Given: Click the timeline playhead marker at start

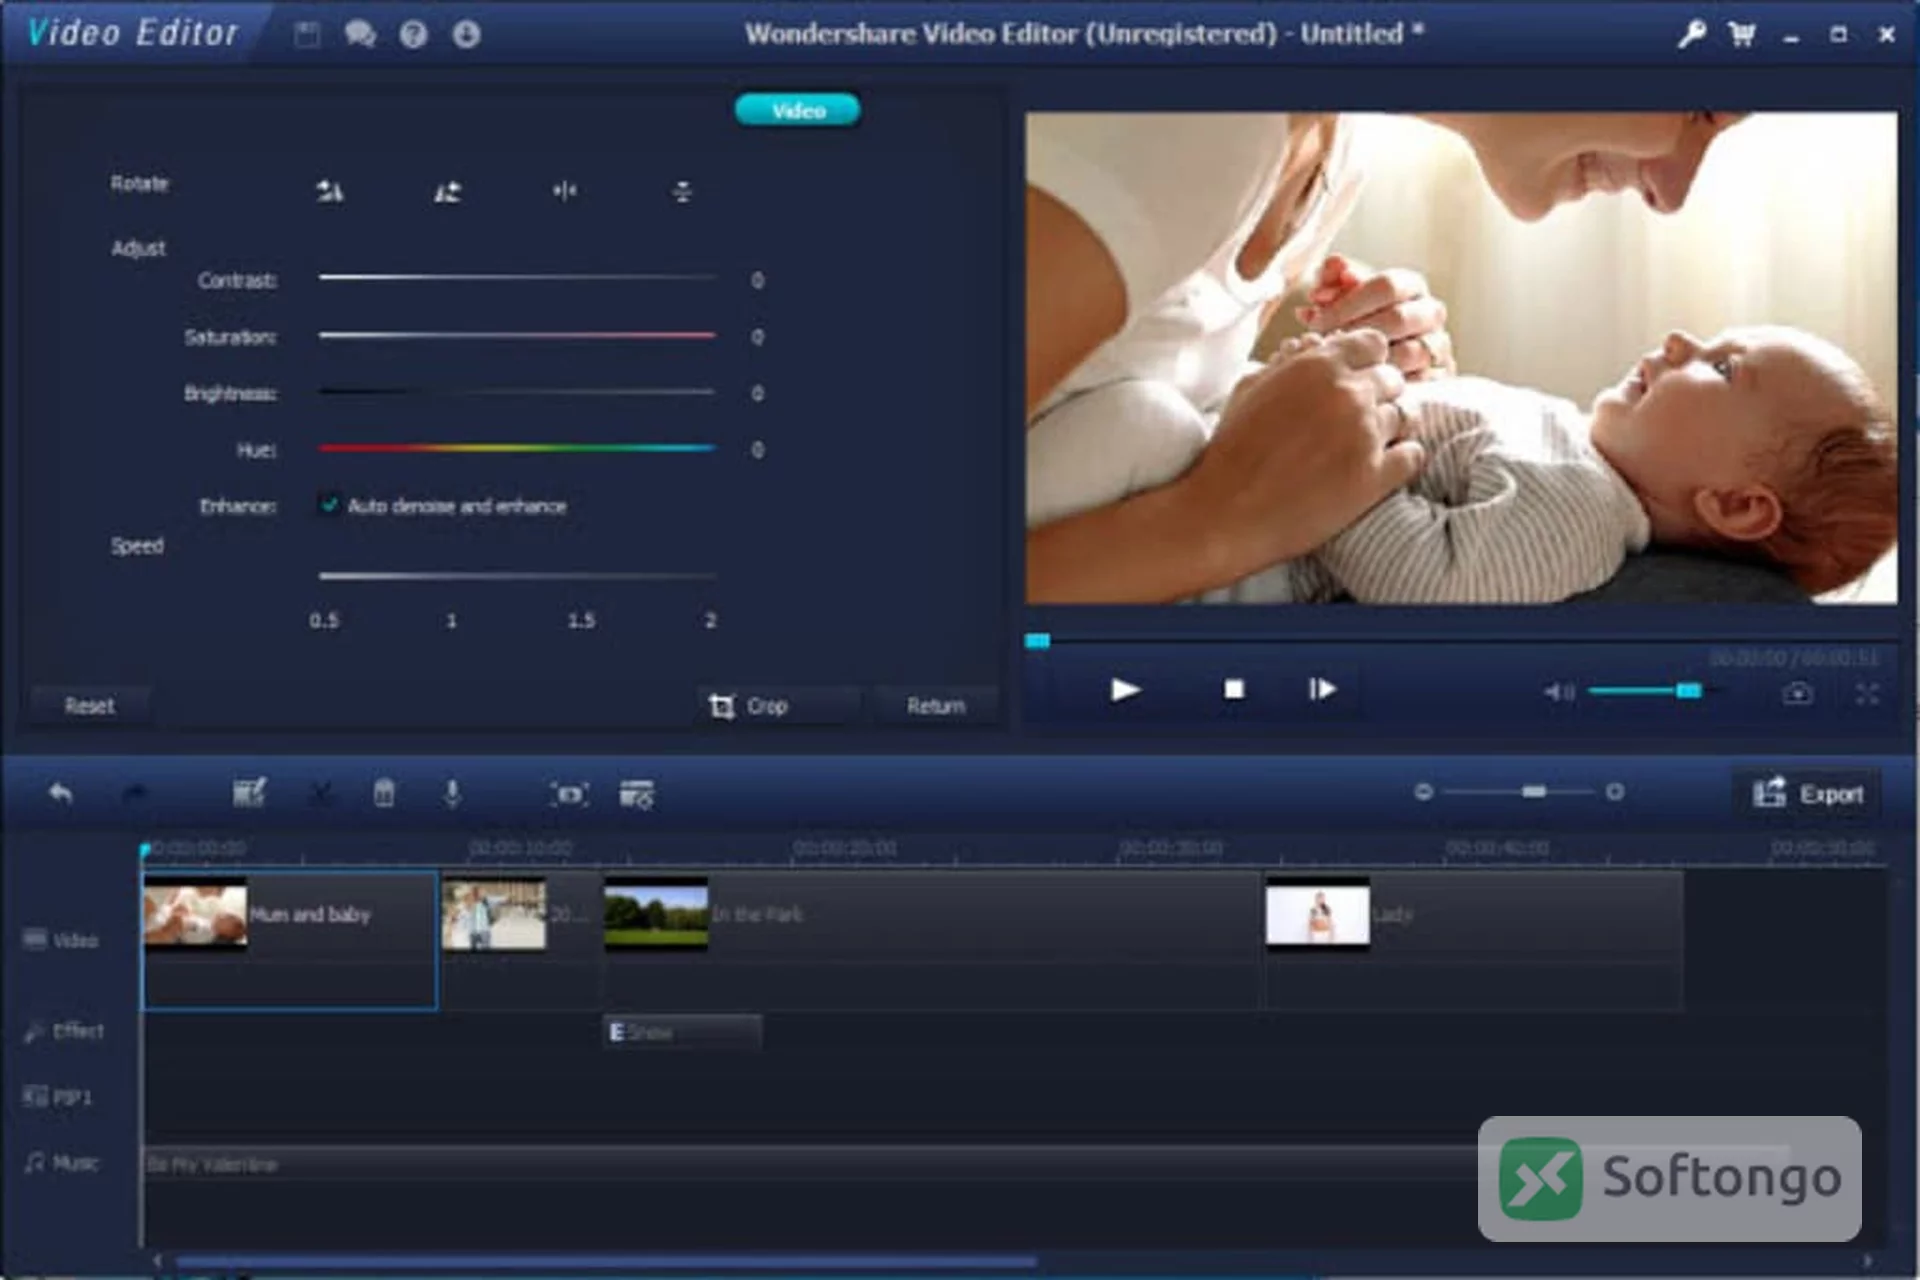Looking at the screenshot, I should click(145, 851).
